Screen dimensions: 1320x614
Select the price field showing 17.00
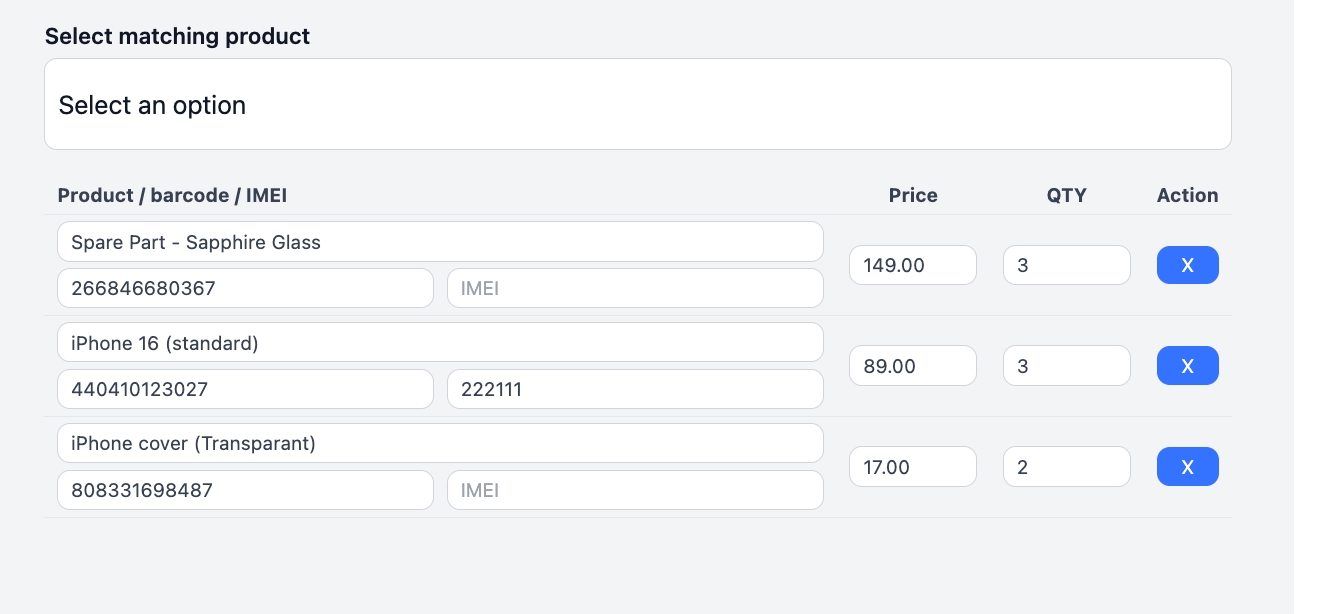tap(912, 467)
